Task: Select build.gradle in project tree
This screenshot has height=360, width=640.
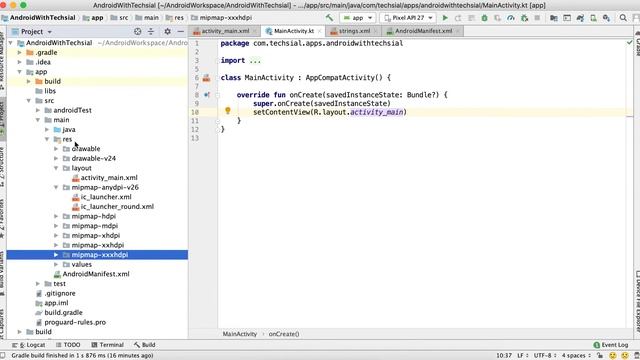Action: tap(59, 313)
